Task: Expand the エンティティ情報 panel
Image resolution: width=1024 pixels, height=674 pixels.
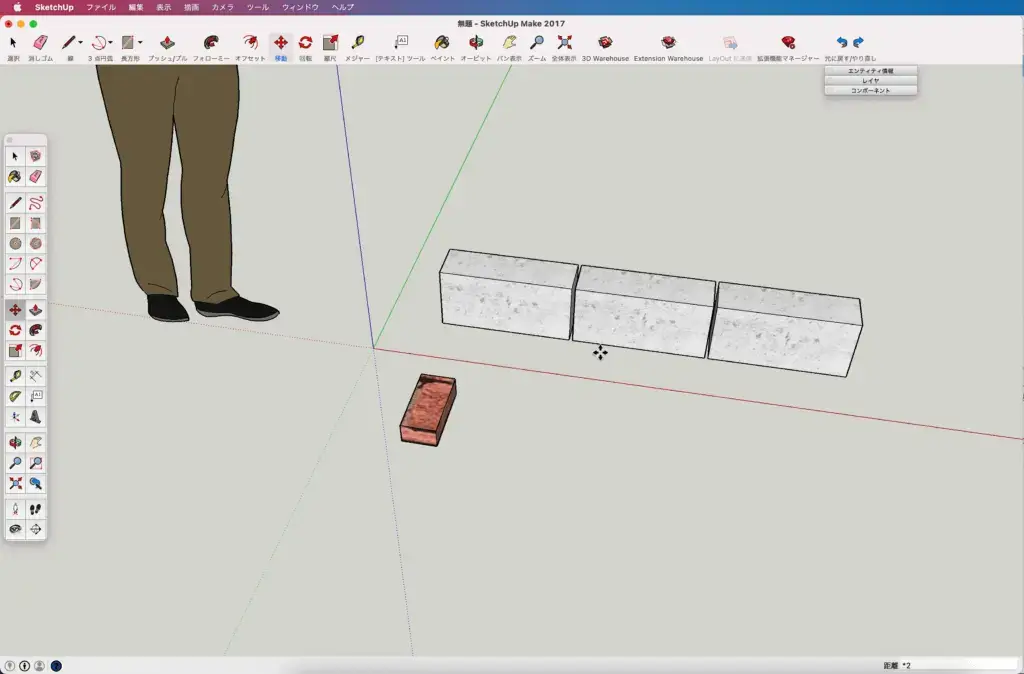Action: [x=871, y=71]
